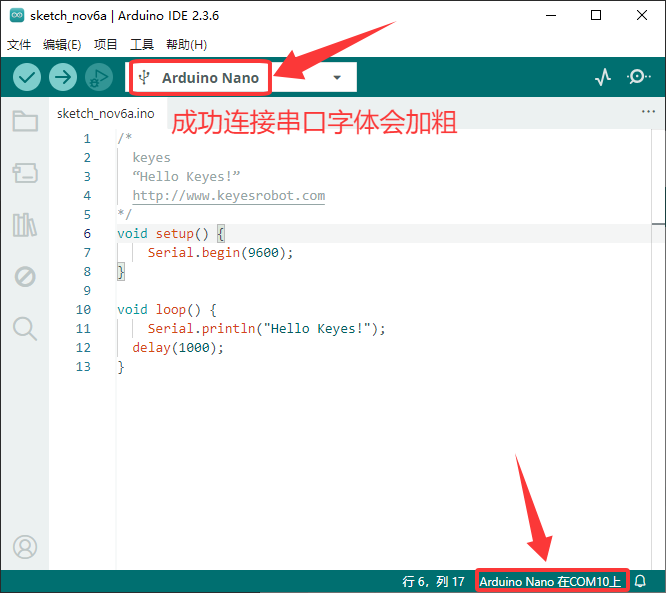
Task: Open the editor tab options menu
Action: coord(648,112)
